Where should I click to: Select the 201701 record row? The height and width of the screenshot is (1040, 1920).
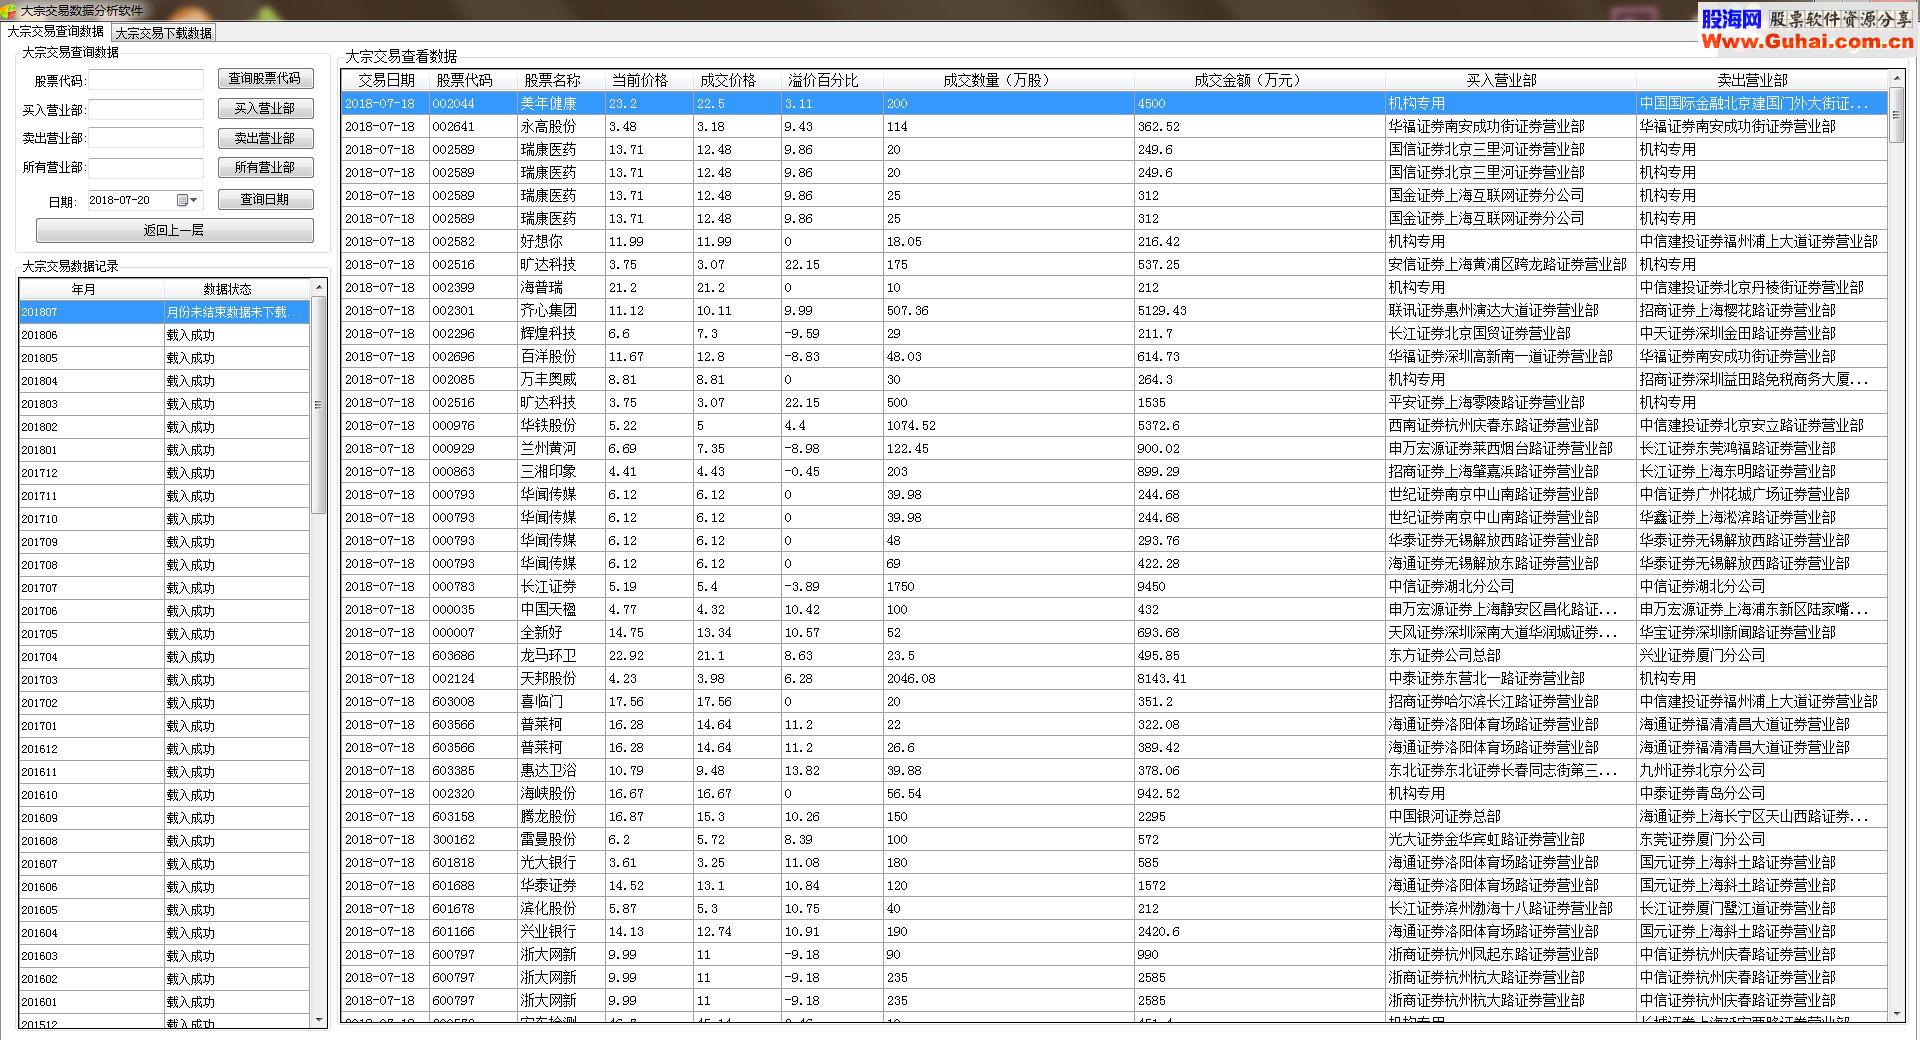(165, 726)
